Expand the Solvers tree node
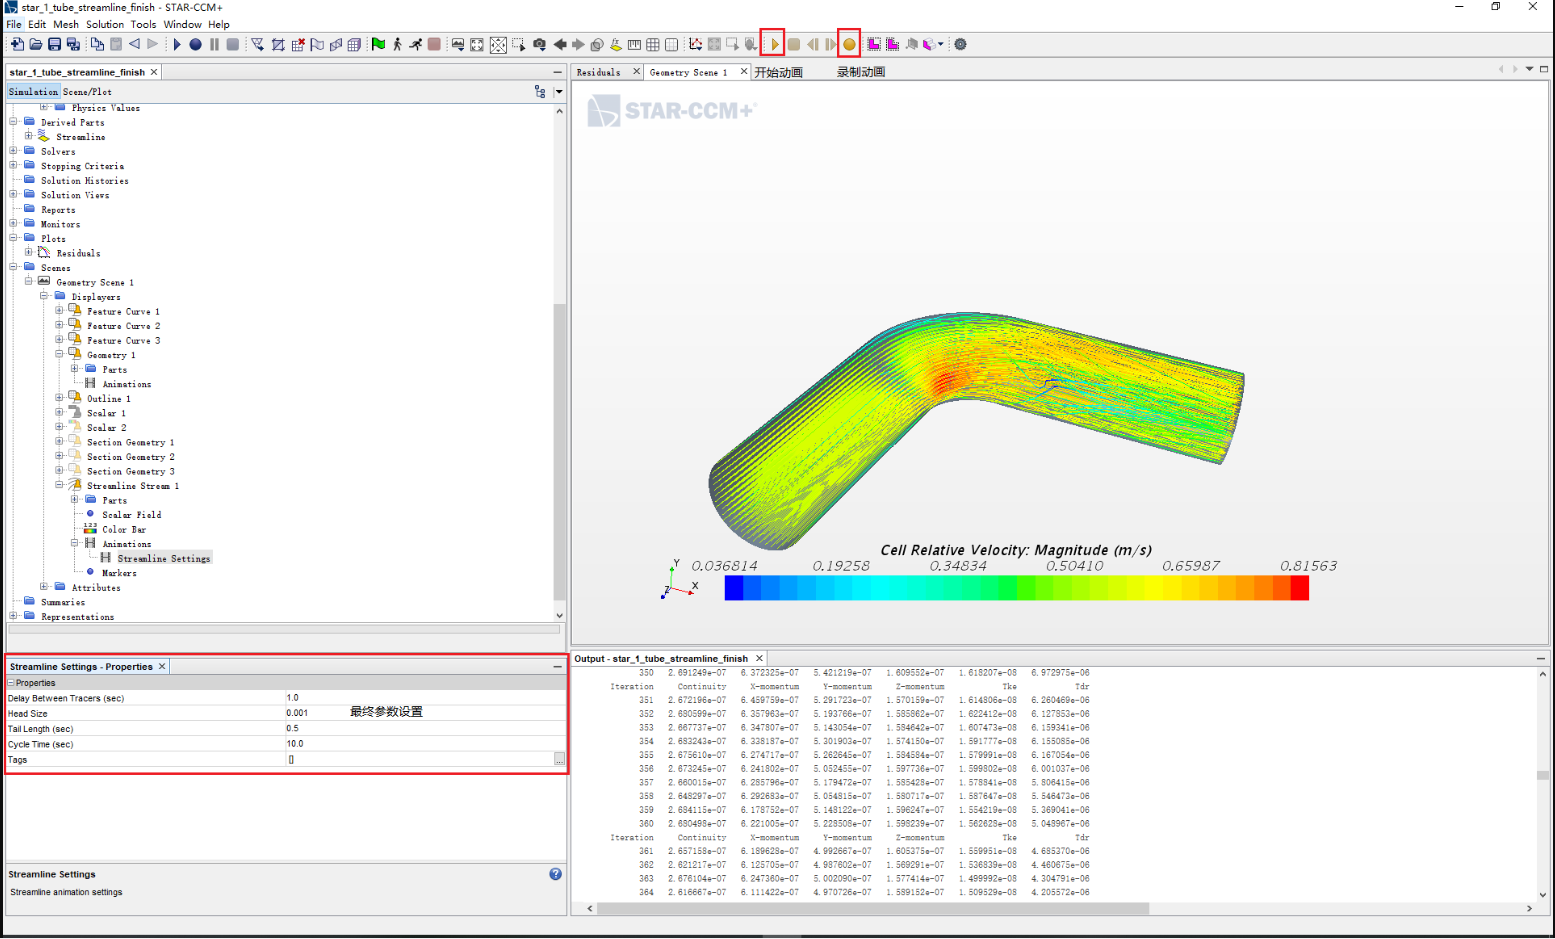 [14, 151]
